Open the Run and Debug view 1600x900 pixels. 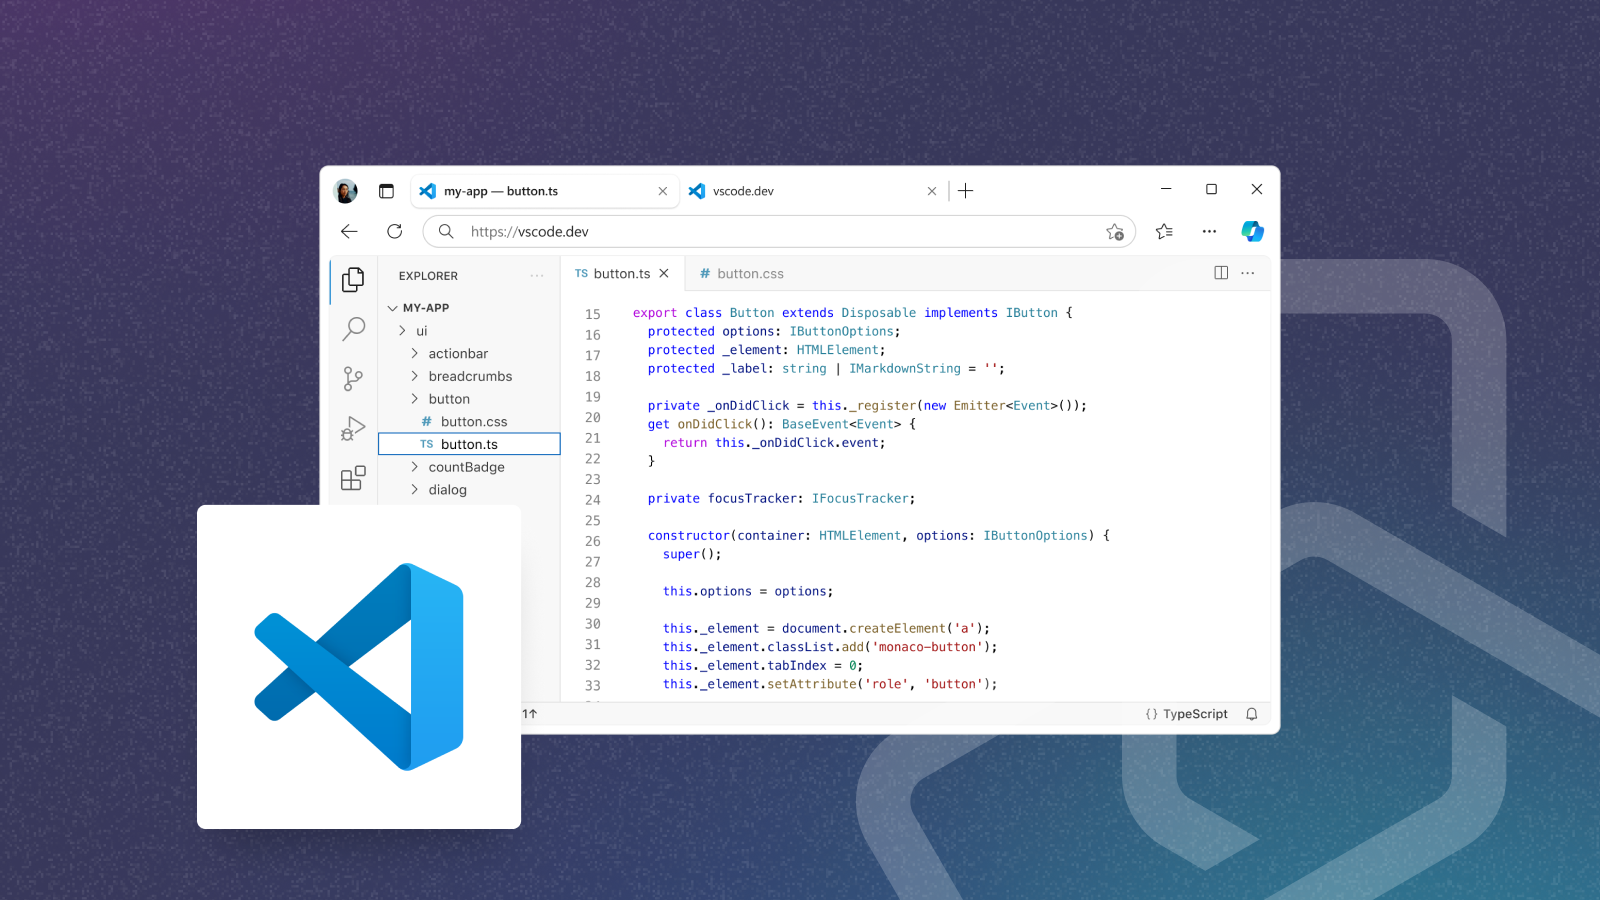pos(353,428)
